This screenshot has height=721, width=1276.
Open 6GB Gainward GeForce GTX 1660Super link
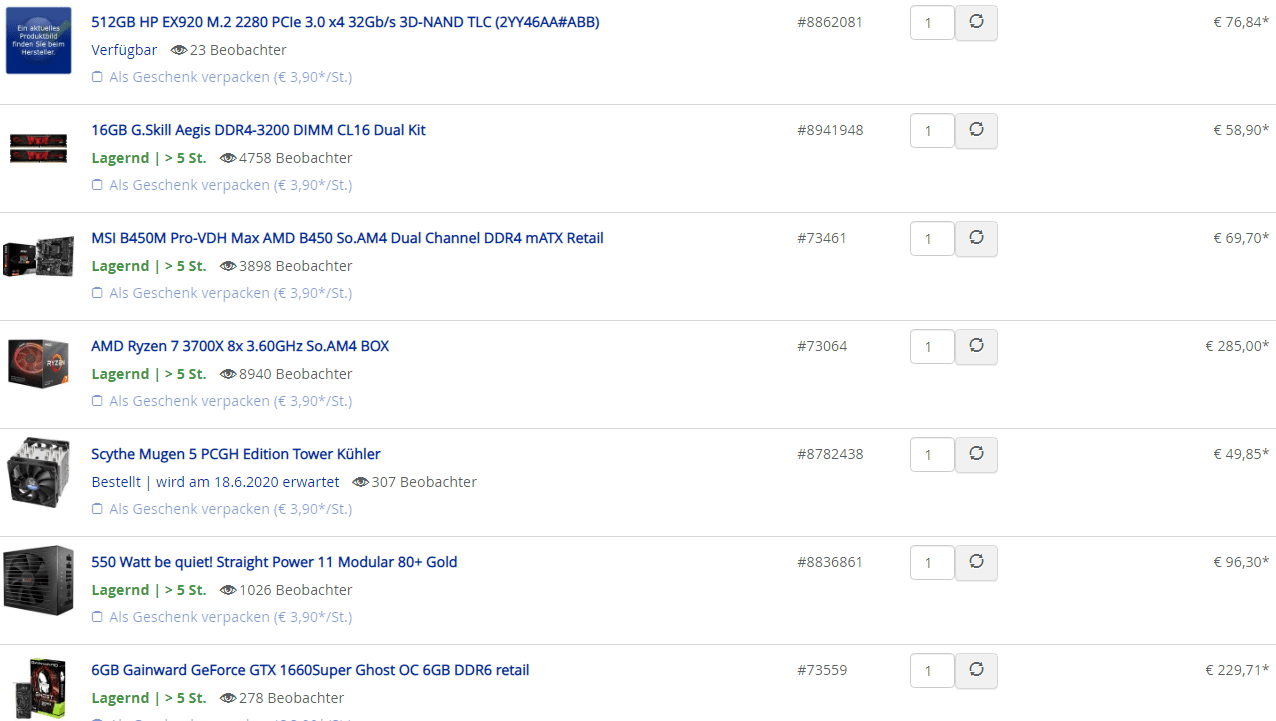click(x=310, y=670)
